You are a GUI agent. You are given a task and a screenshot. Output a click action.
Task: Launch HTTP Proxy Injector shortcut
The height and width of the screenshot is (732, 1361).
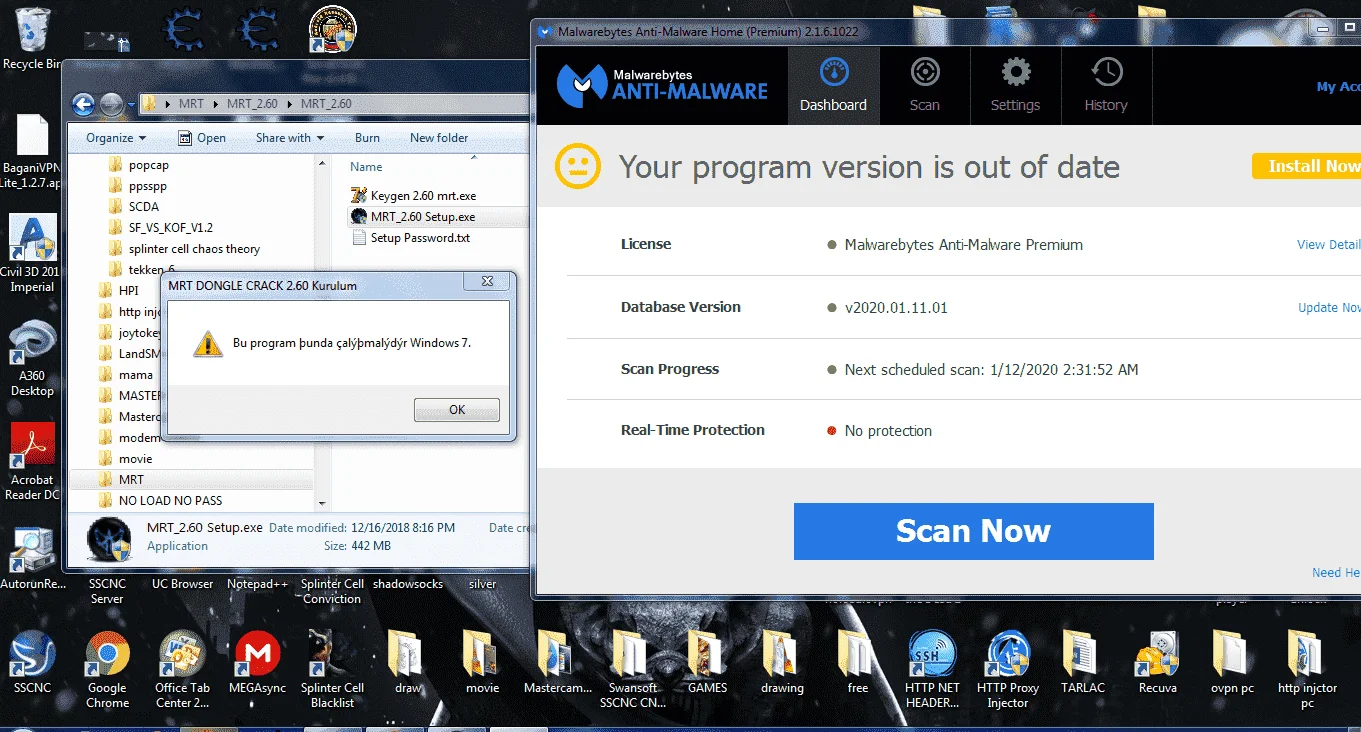pyautogui.click(x=1008, y=670)
